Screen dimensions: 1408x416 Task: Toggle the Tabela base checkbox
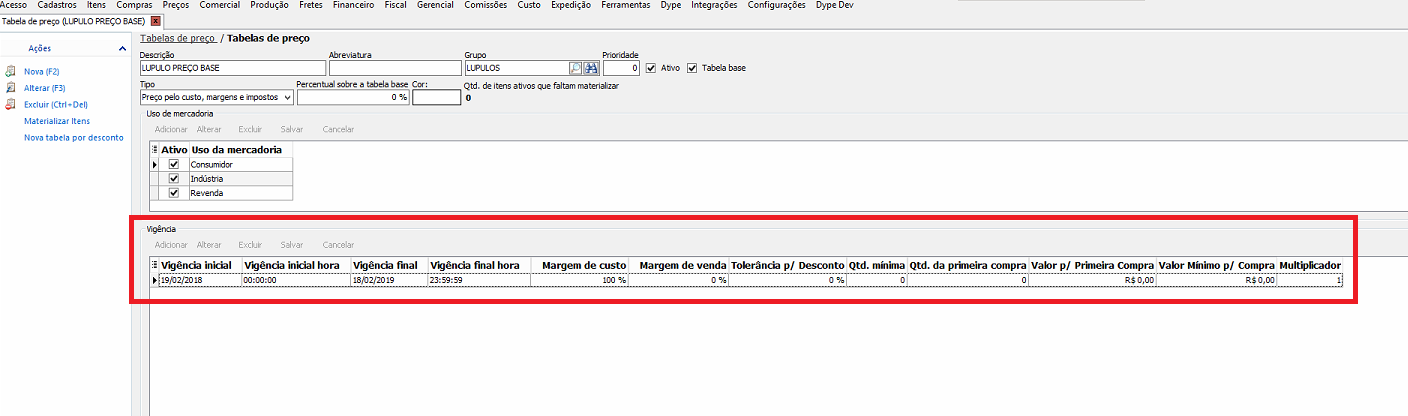tap(691, 68)
